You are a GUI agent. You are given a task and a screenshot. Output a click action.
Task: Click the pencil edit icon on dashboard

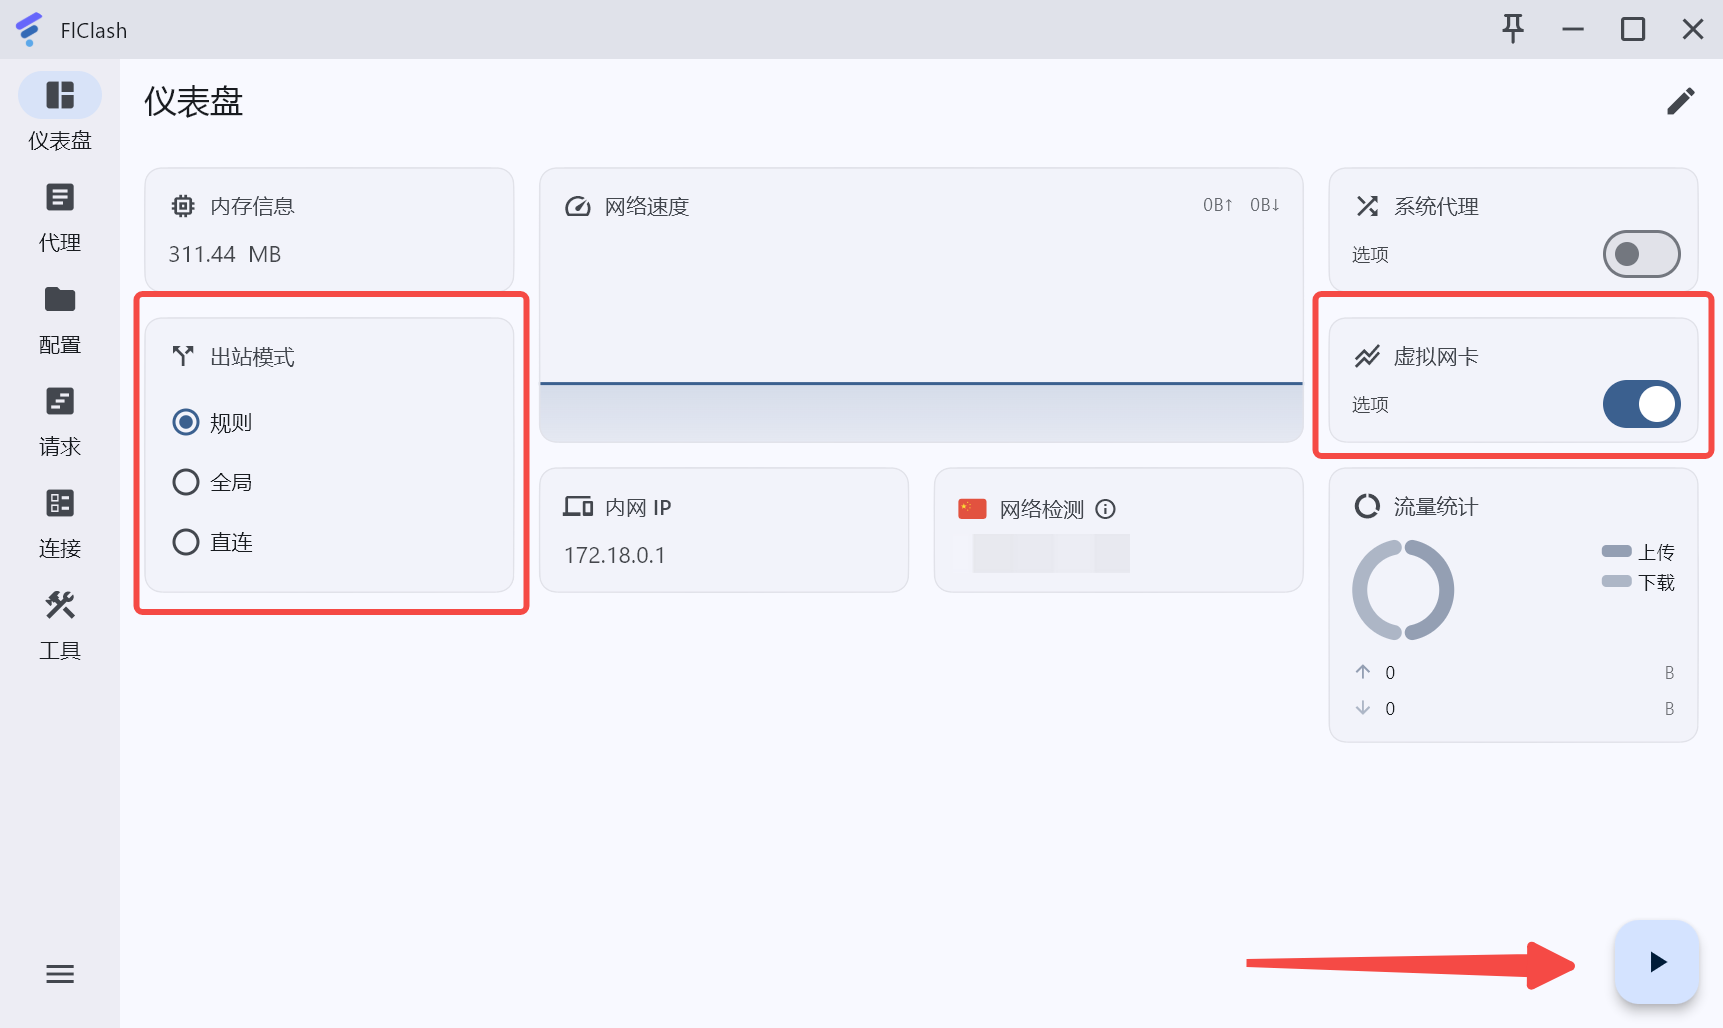coord(1681,101)
